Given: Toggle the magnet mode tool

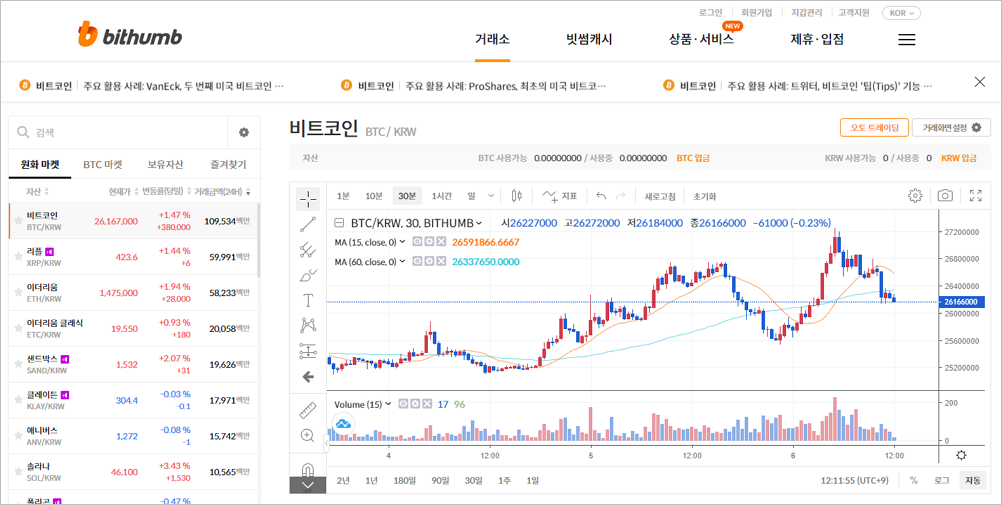Looking at the screenshot, I should pyautogui.click(x=307, y=470).
